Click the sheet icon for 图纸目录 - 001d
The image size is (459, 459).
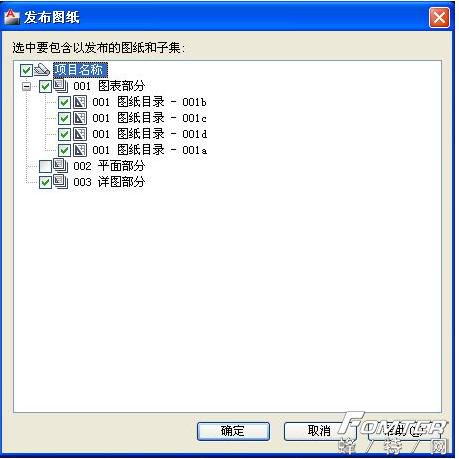coord(80,134)
